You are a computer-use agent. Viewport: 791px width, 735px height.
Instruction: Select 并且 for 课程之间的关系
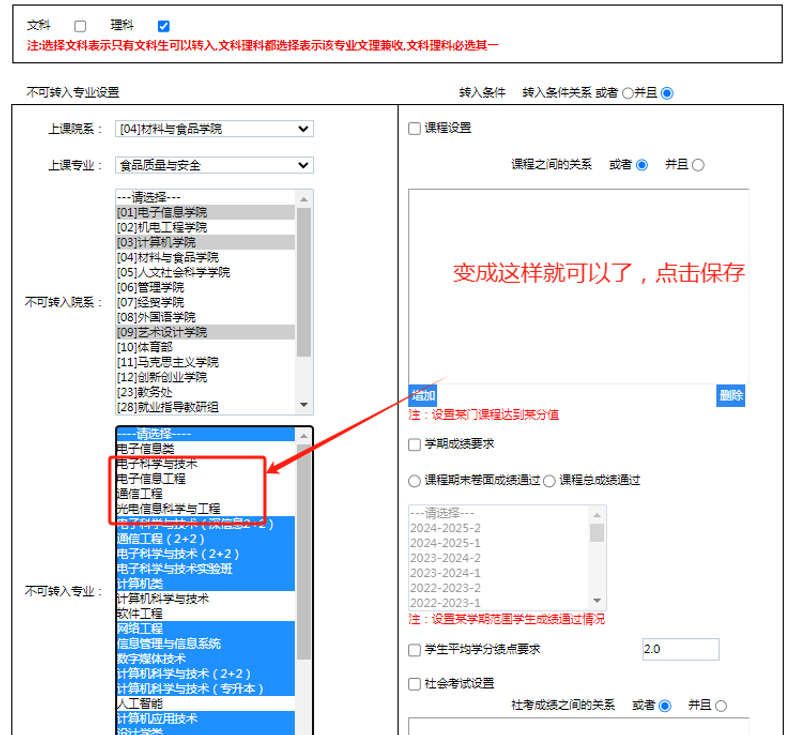(x=698, y=165)
